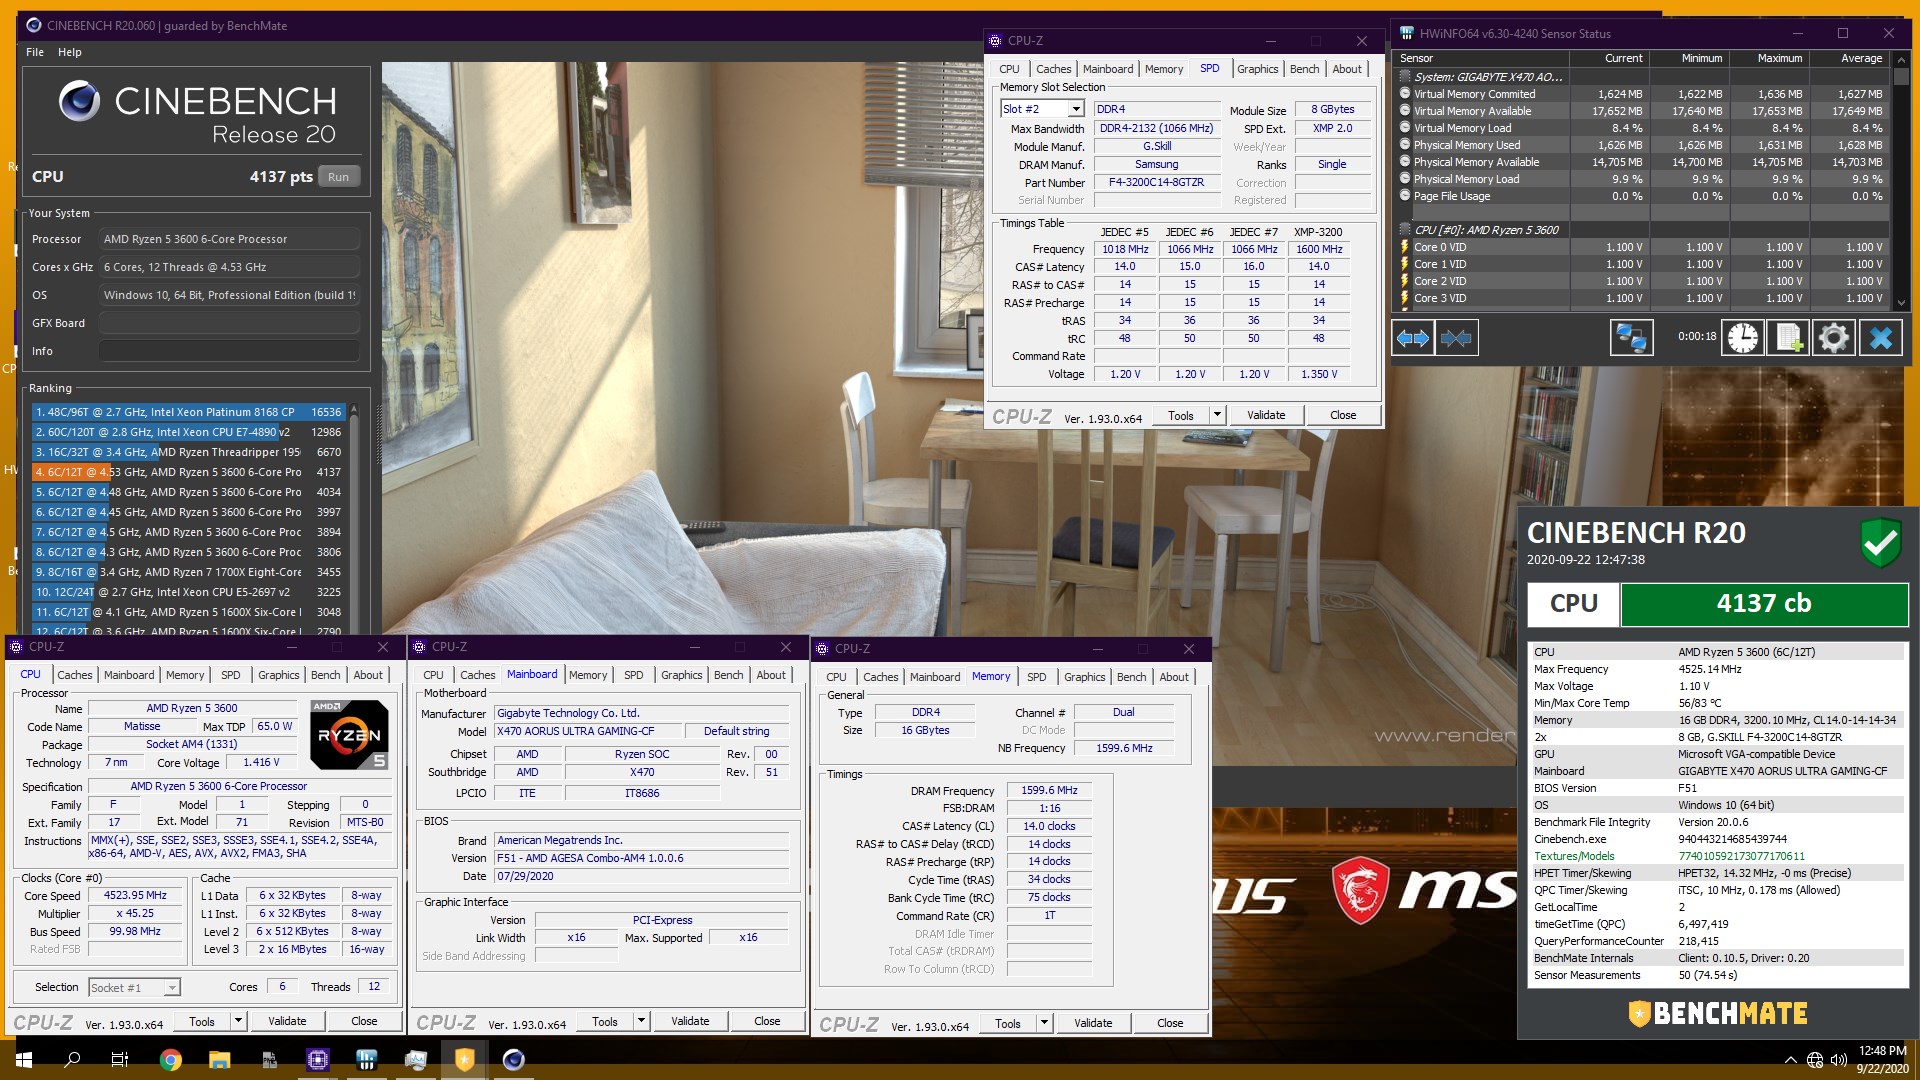Open Task View on taskbar

point(120,1060)
